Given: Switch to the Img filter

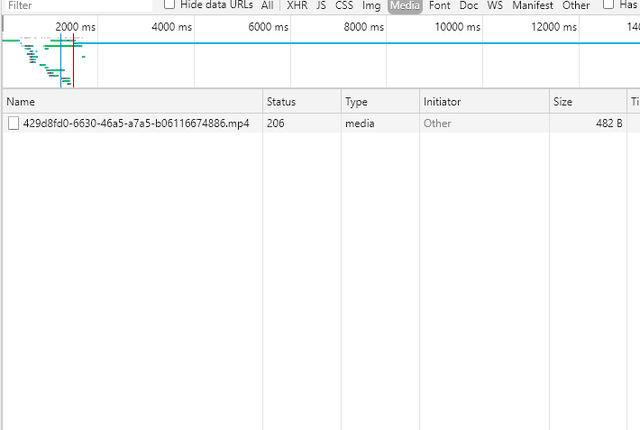Looking at the screenshot, I should (371, 5).
